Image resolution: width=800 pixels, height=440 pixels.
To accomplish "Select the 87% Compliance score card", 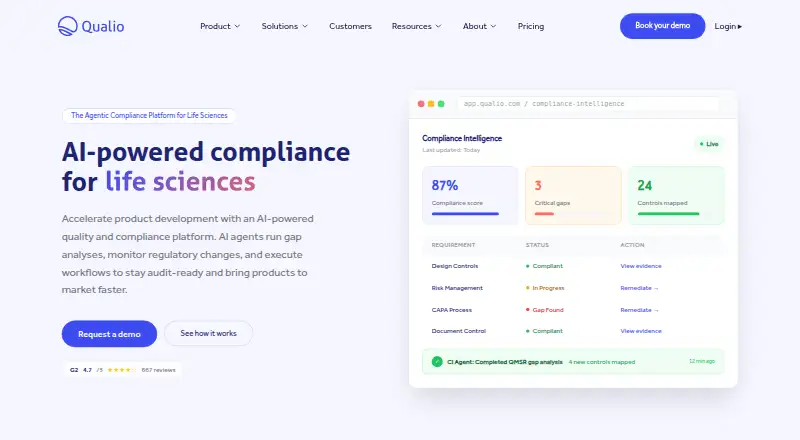I will (470, 195).
